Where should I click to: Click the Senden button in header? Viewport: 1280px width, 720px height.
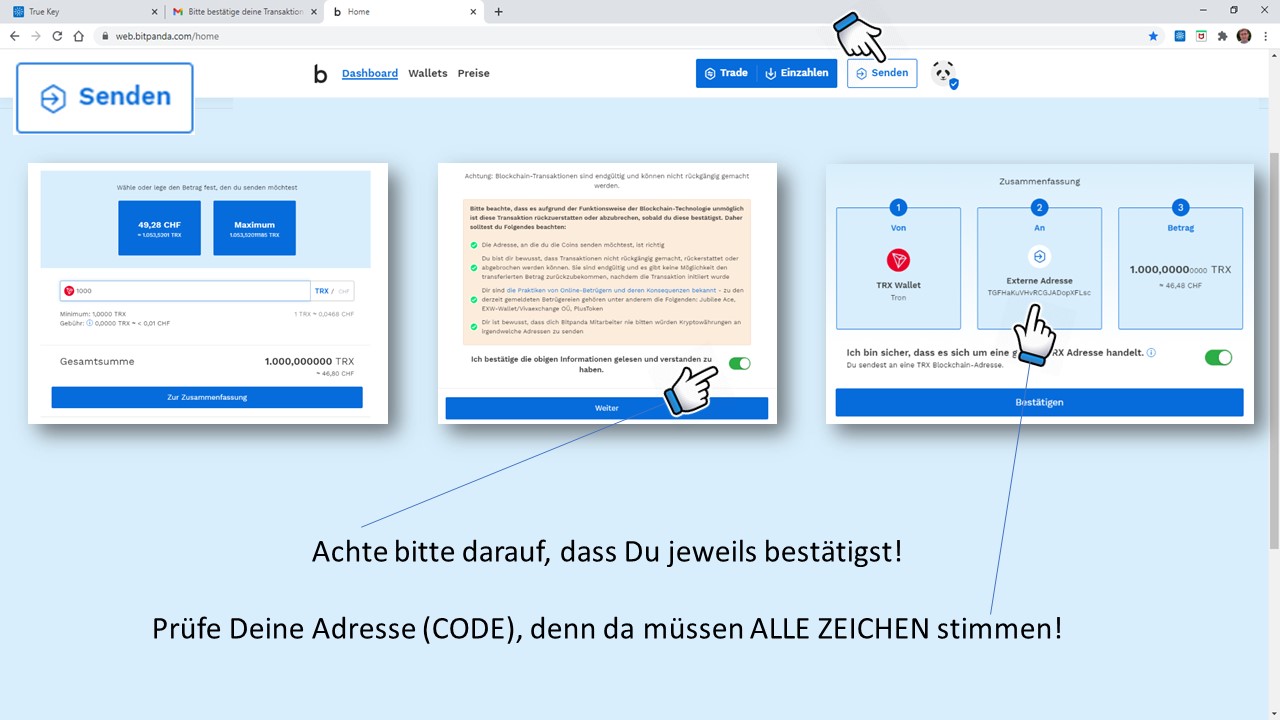[x=882, y=73]
